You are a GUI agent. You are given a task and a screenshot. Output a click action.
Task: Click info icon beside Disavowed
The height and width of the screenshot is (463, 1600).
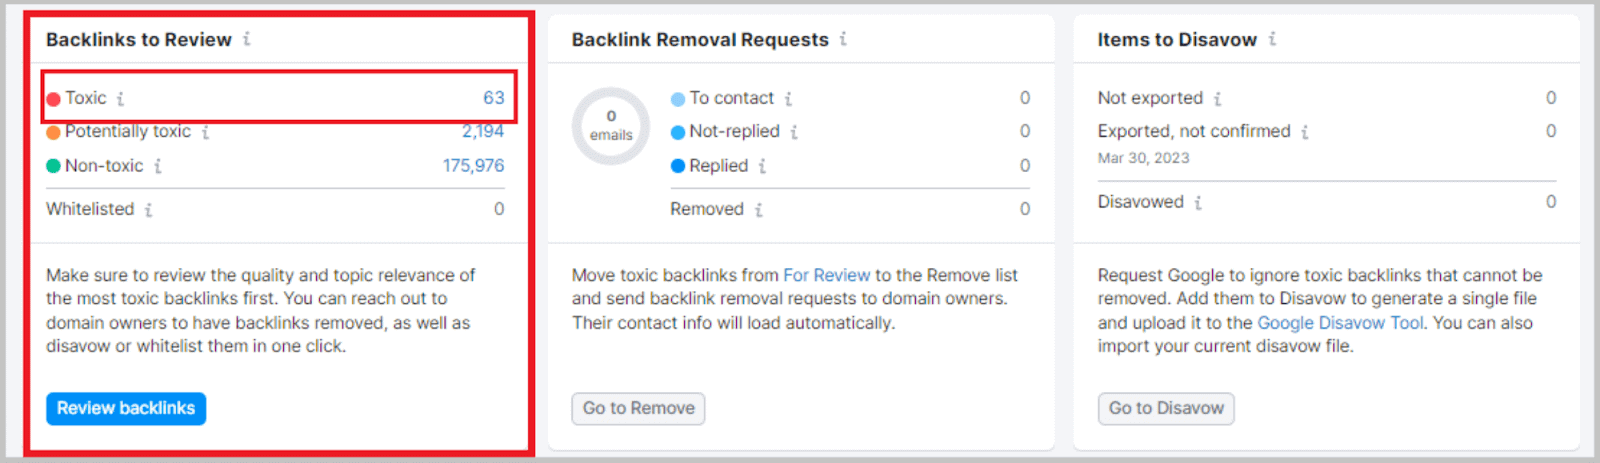pos(1197,202)
